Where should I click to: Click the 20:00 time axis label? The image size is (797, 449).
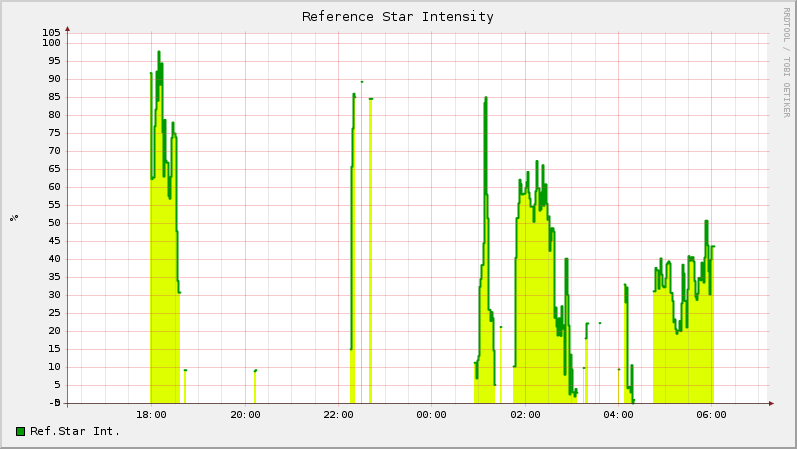point(245,415)
